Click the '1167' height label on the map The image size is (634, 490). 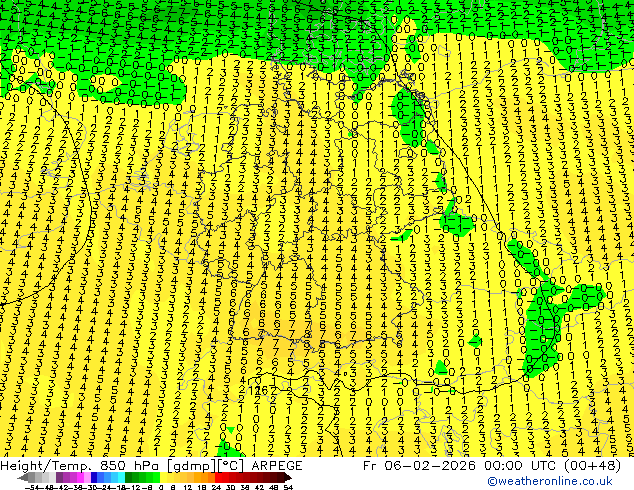point(258,391)
